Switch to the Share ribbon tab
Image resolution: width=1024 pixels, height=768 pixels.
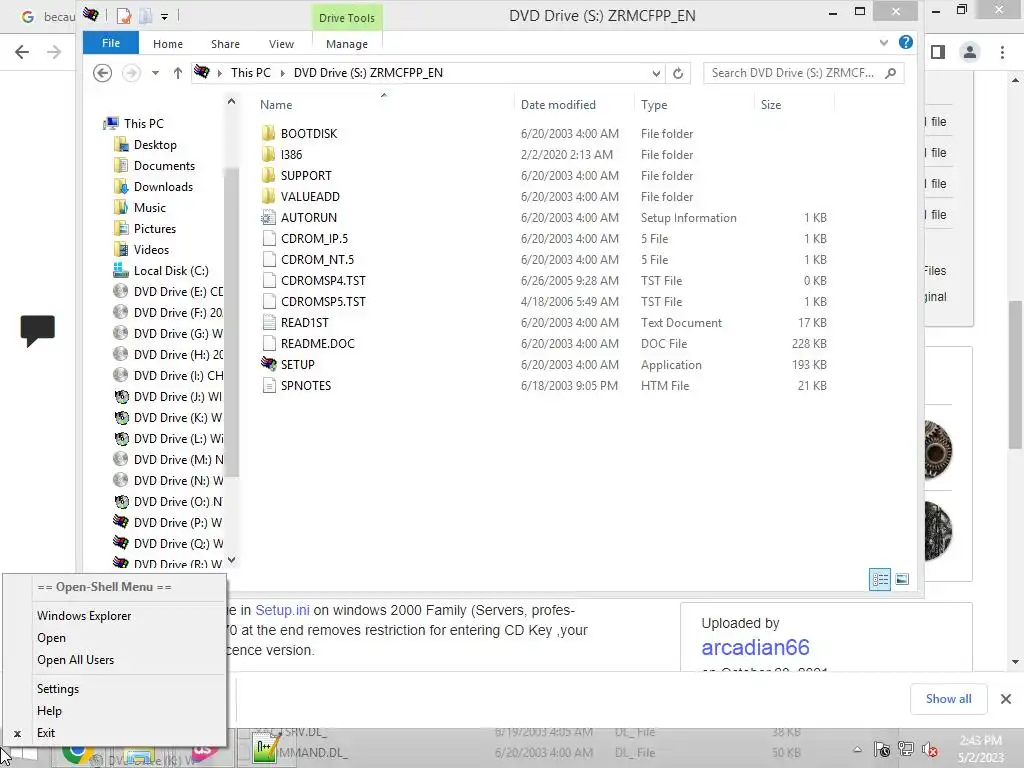pyautogui.click(x=225, y=44)
